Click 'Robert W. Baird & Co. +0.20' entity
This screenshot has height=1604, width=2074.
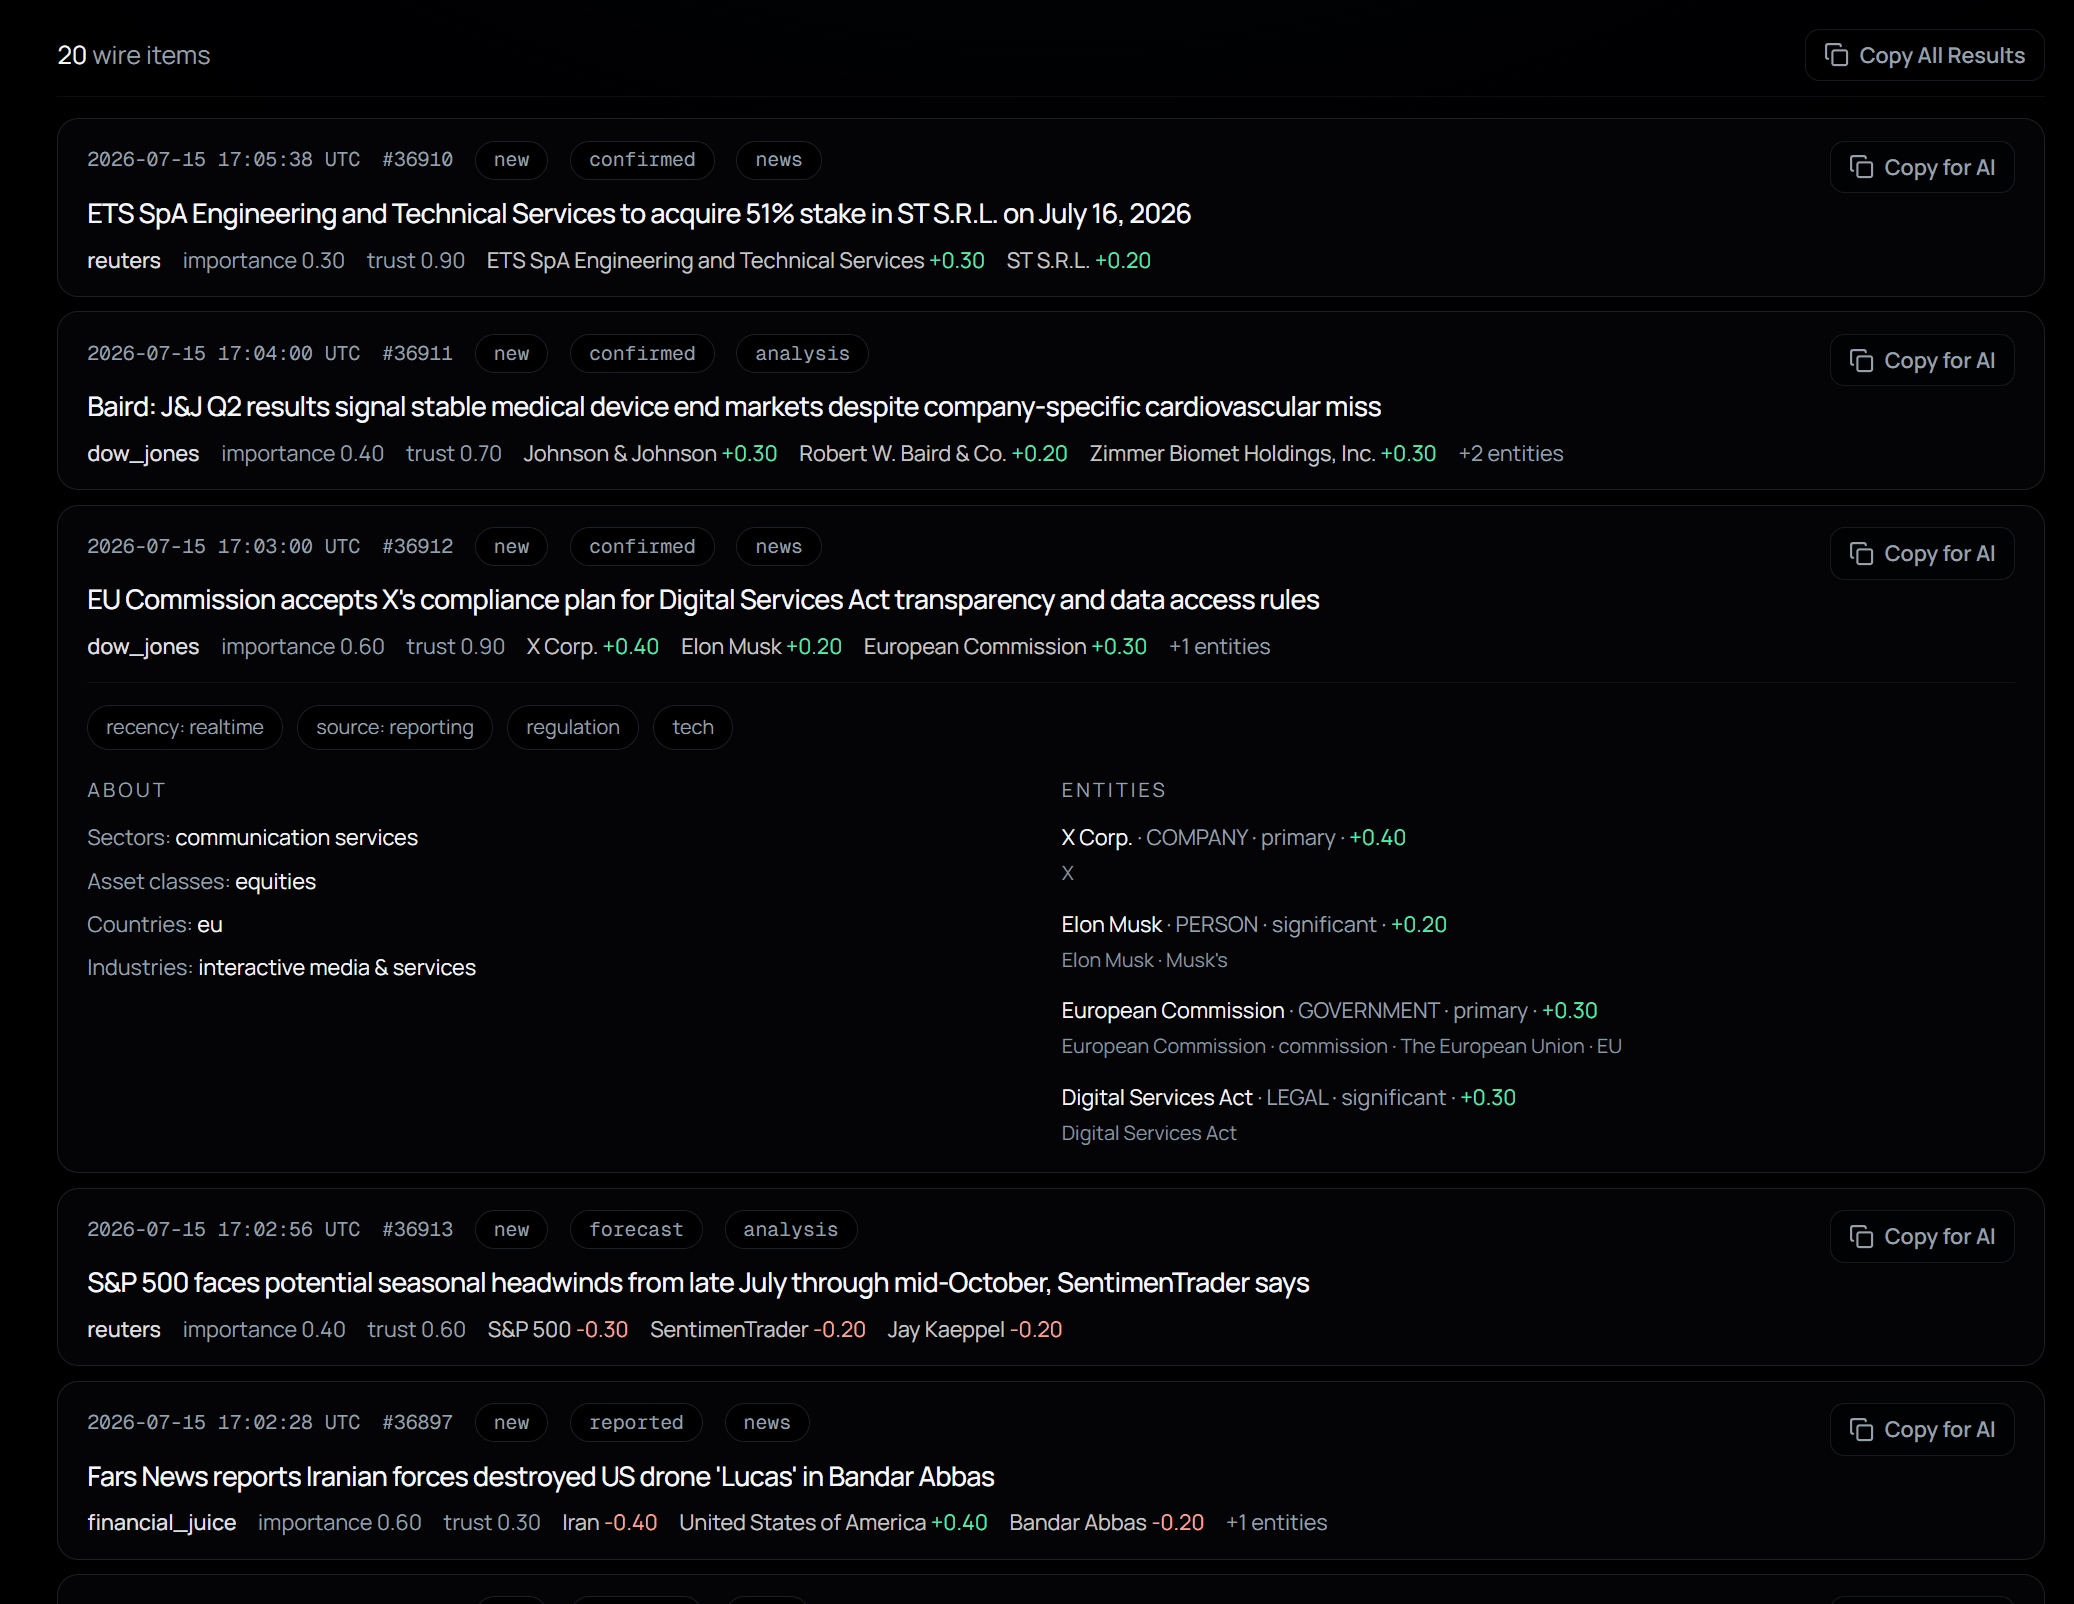coord(933,453)
